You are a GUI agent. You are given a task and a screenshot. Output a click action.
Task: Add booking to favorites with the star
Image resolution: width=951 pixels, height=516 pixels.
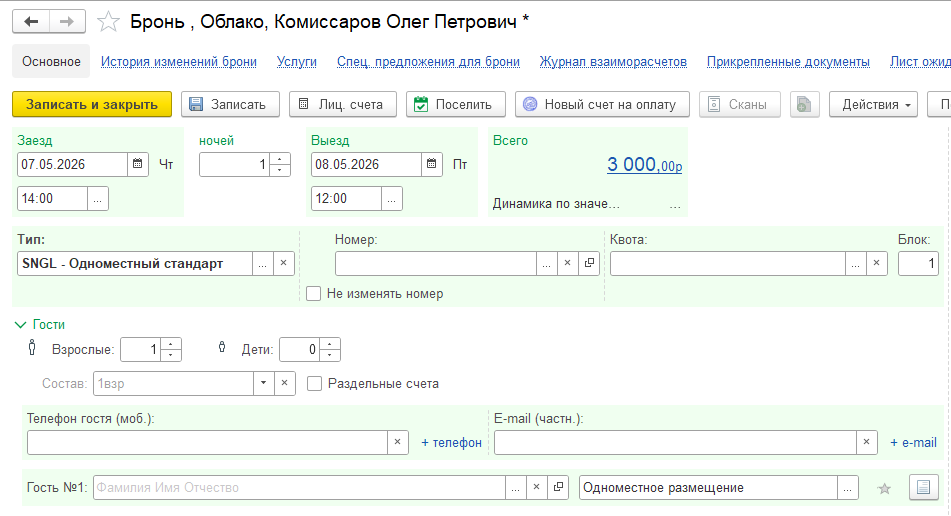point(109,22)
